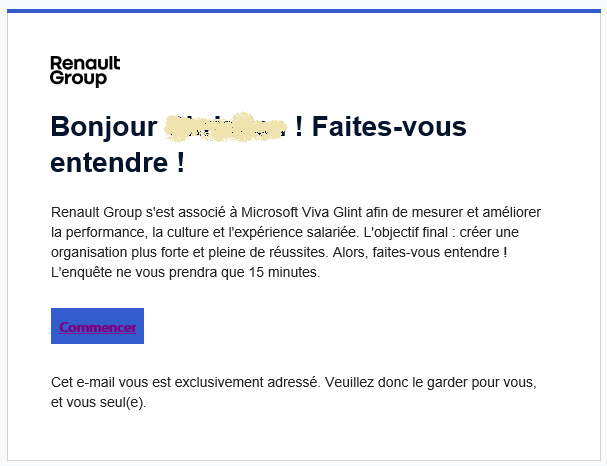
Task: Open the Commencer survey link
Action: pos(98,327)
